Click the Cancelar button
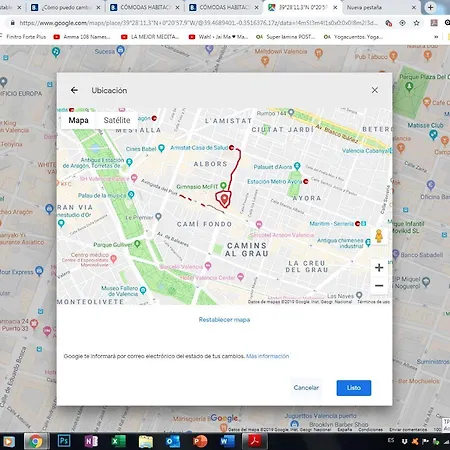This screenshot has height=450, width=450. coord(306,388)
